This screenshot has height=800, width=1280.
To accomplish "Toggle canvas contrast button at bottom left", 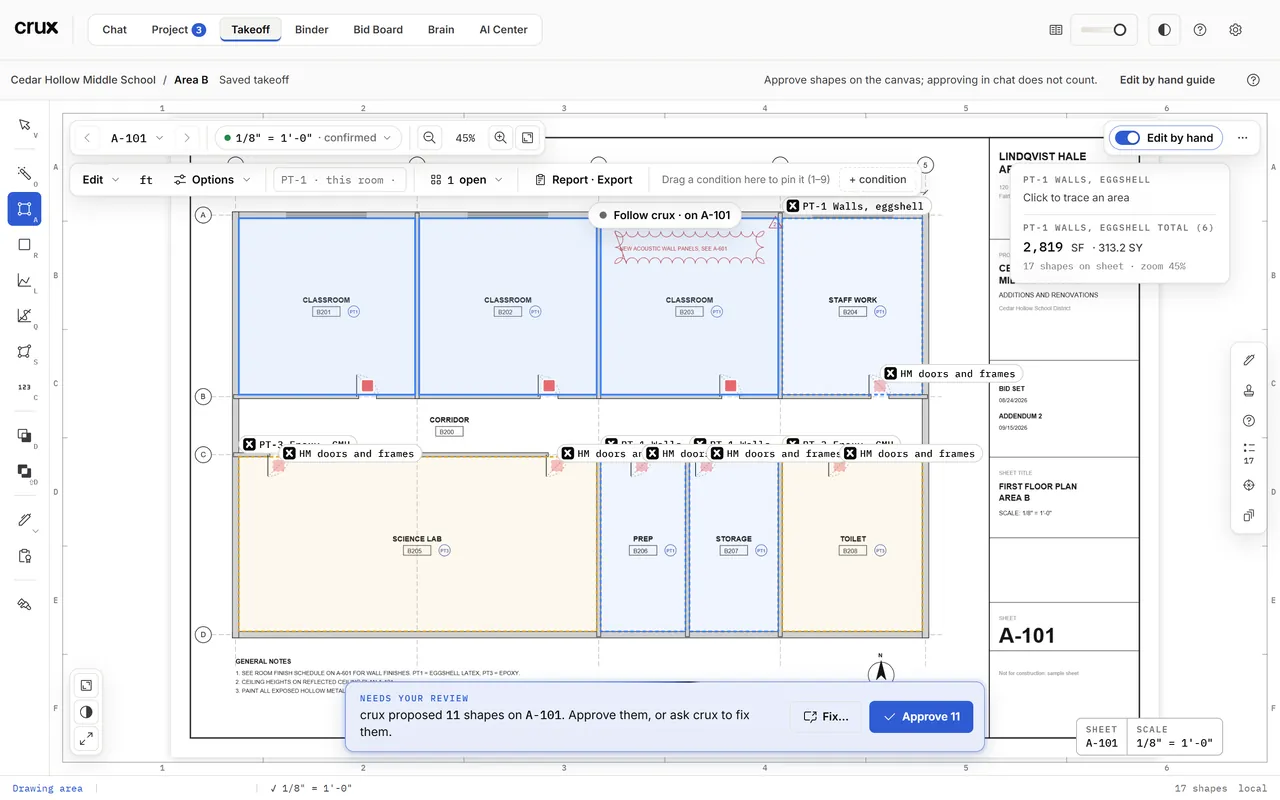I will pyautogui.click(x=86, y=712).
